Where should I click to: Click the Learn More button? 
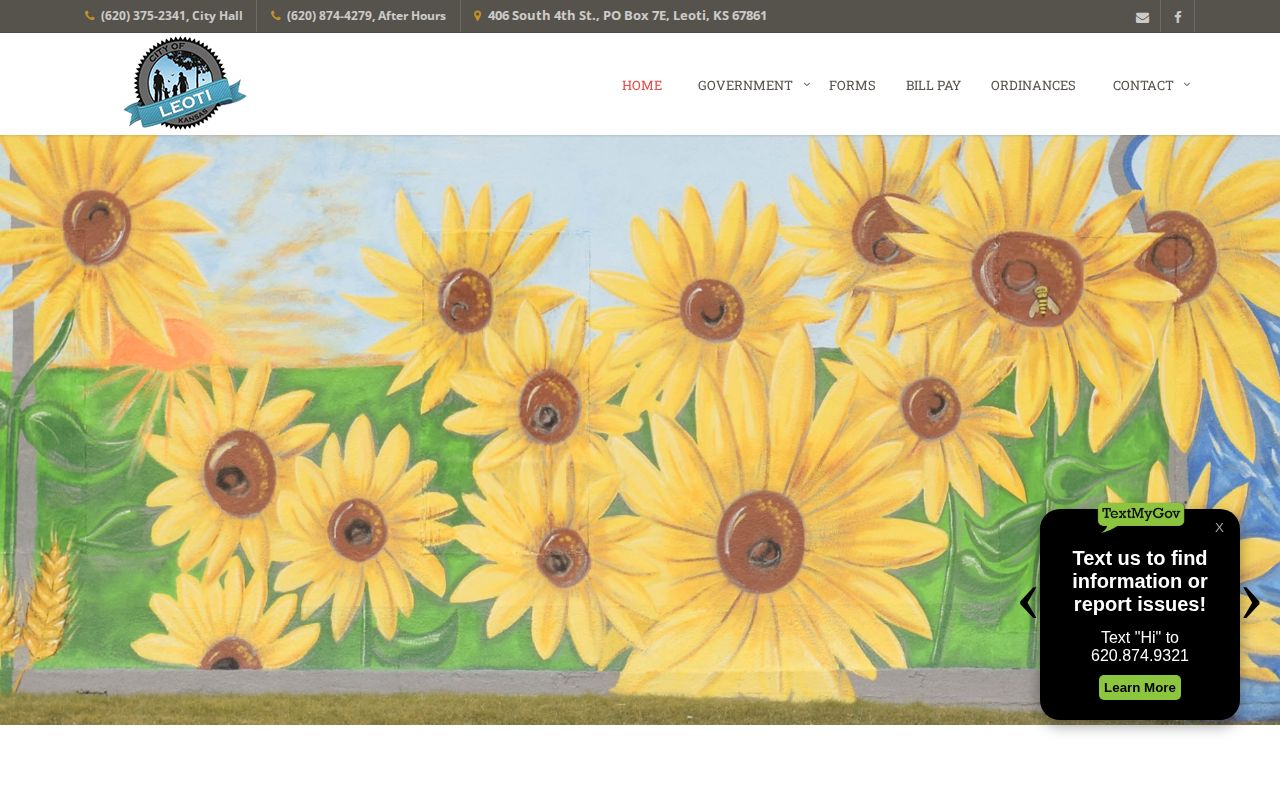click(x=1140, y=688)
